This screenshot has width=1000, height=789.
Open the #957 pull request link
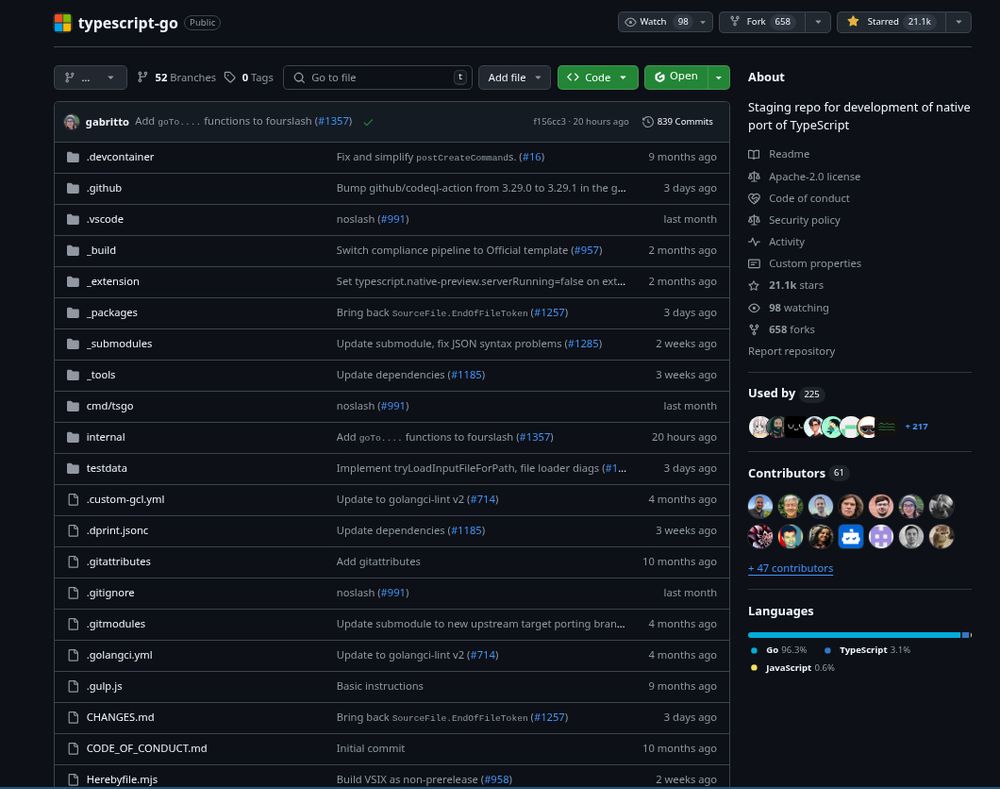coord(587,251)
